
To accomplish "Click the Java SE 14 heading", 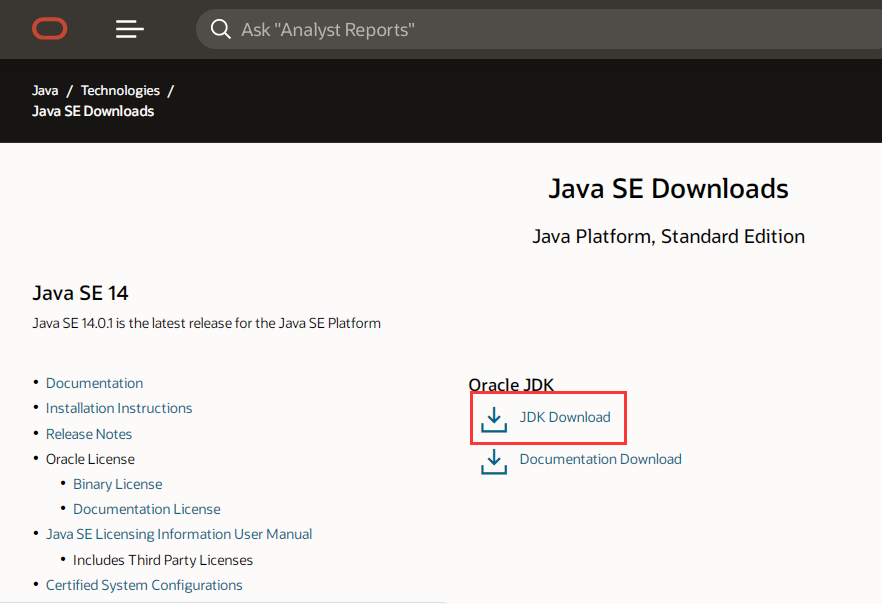I will 80,293.
